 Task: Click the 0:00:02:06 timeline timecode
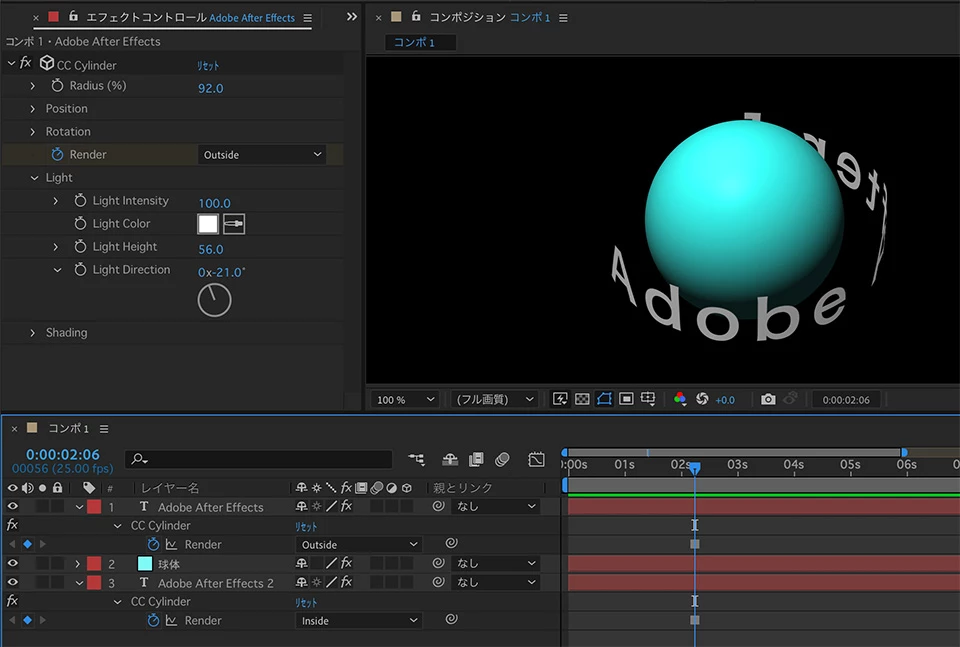tap(62, 455)
